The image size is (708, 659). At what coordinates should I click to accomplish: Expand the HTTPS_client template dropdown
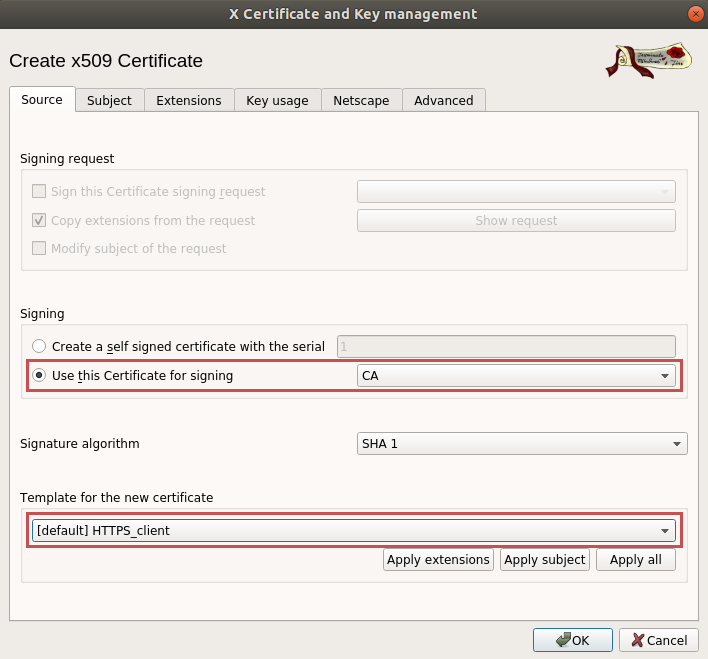353,530
